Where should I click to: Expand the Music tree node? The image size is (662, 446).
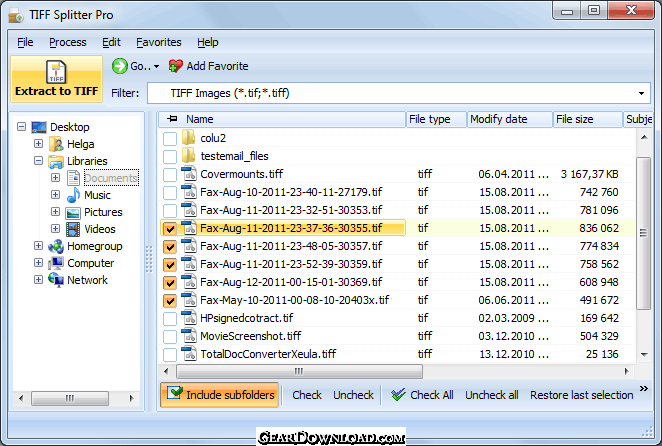(55, 194)
